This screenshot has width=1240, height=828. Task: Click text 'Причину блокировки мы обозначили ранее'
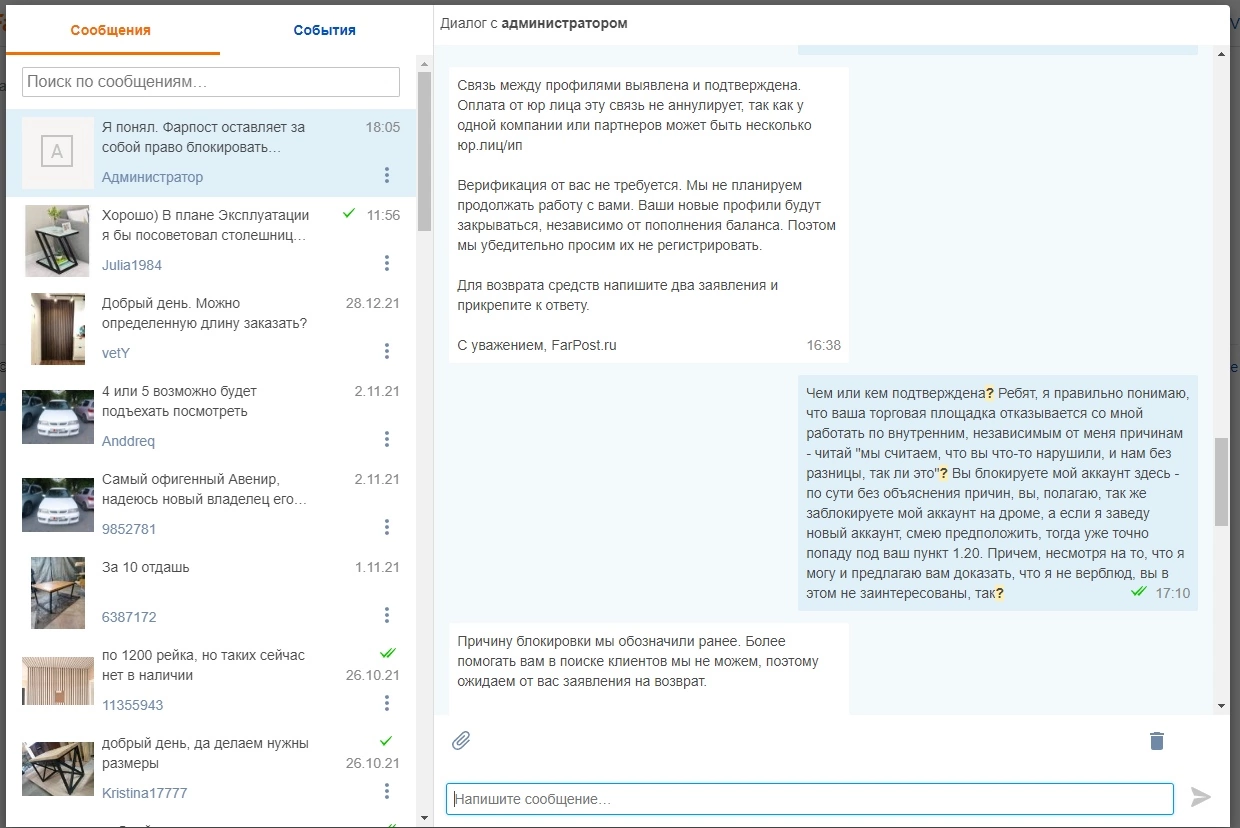(x=600, y=641)
